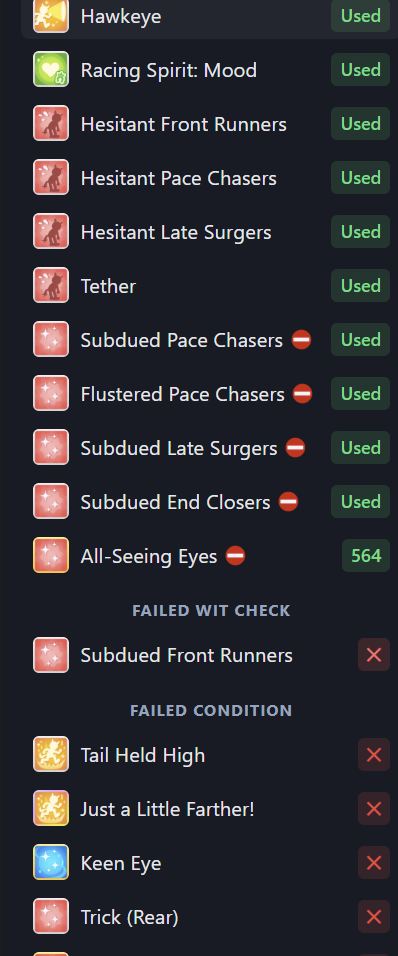Click the no-entry icon next to All-Seeing Eyes
Viewport: 398px width, 956px height.
click(235, 555)
